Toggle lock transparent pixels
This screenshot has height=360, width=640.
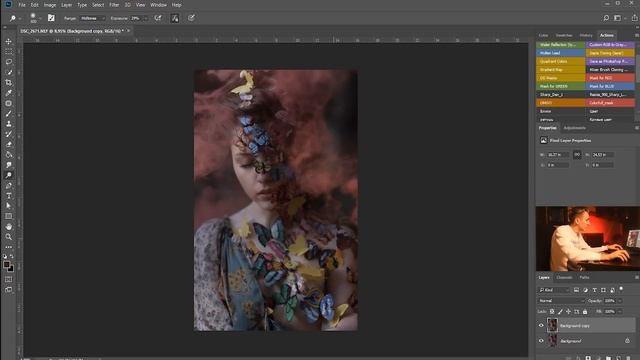[x=552, y=311]
